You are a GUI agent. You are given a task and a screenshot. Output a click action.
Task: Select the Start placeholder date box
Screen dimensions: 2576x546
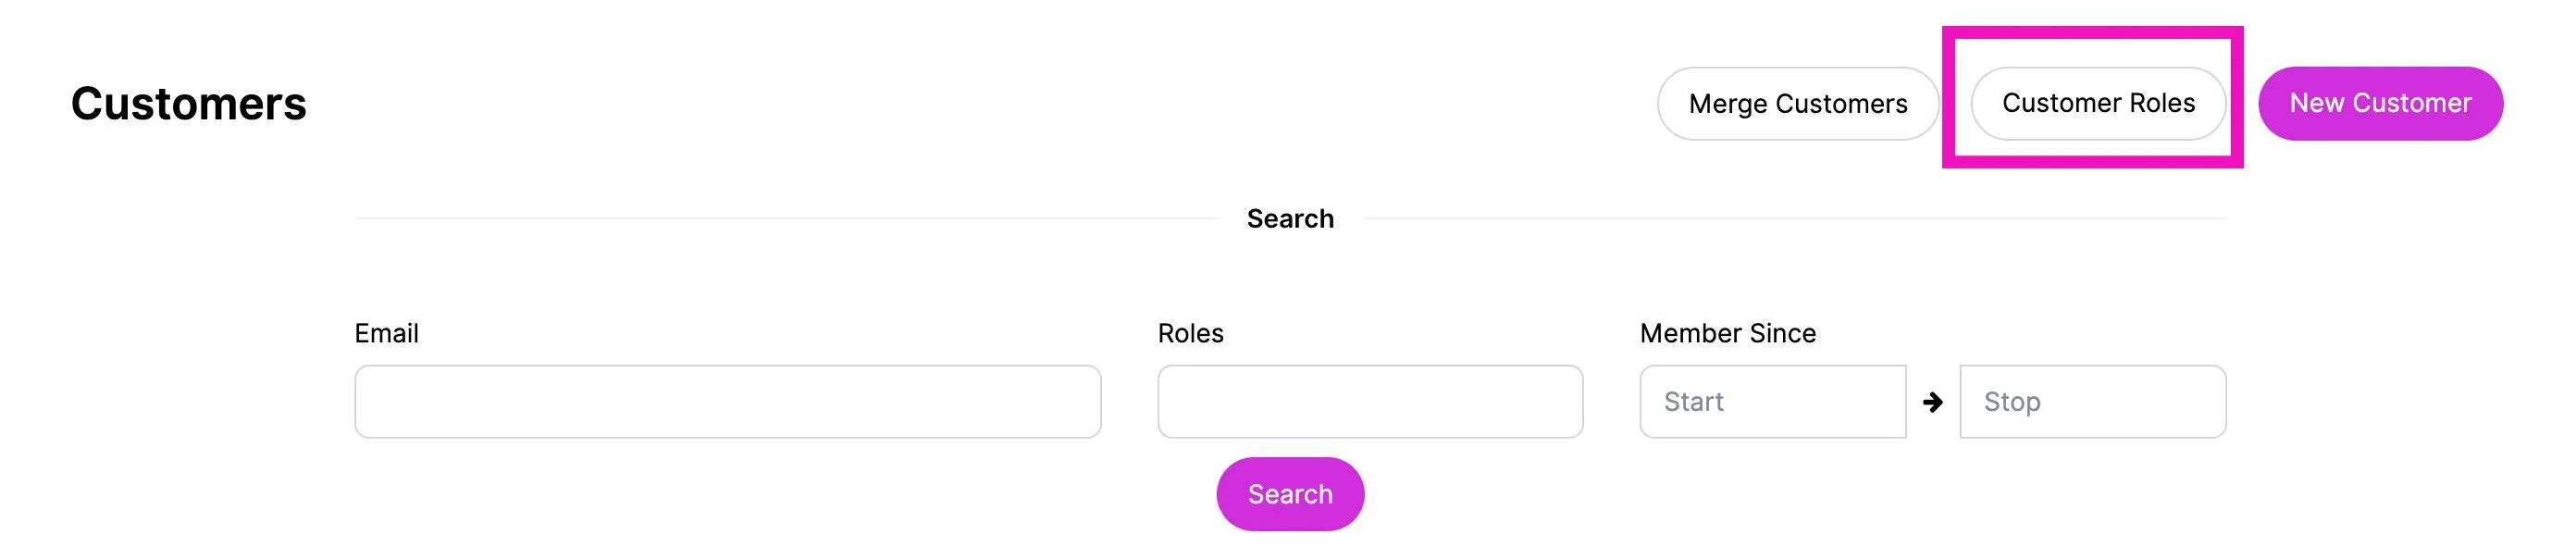[1772, 401]
